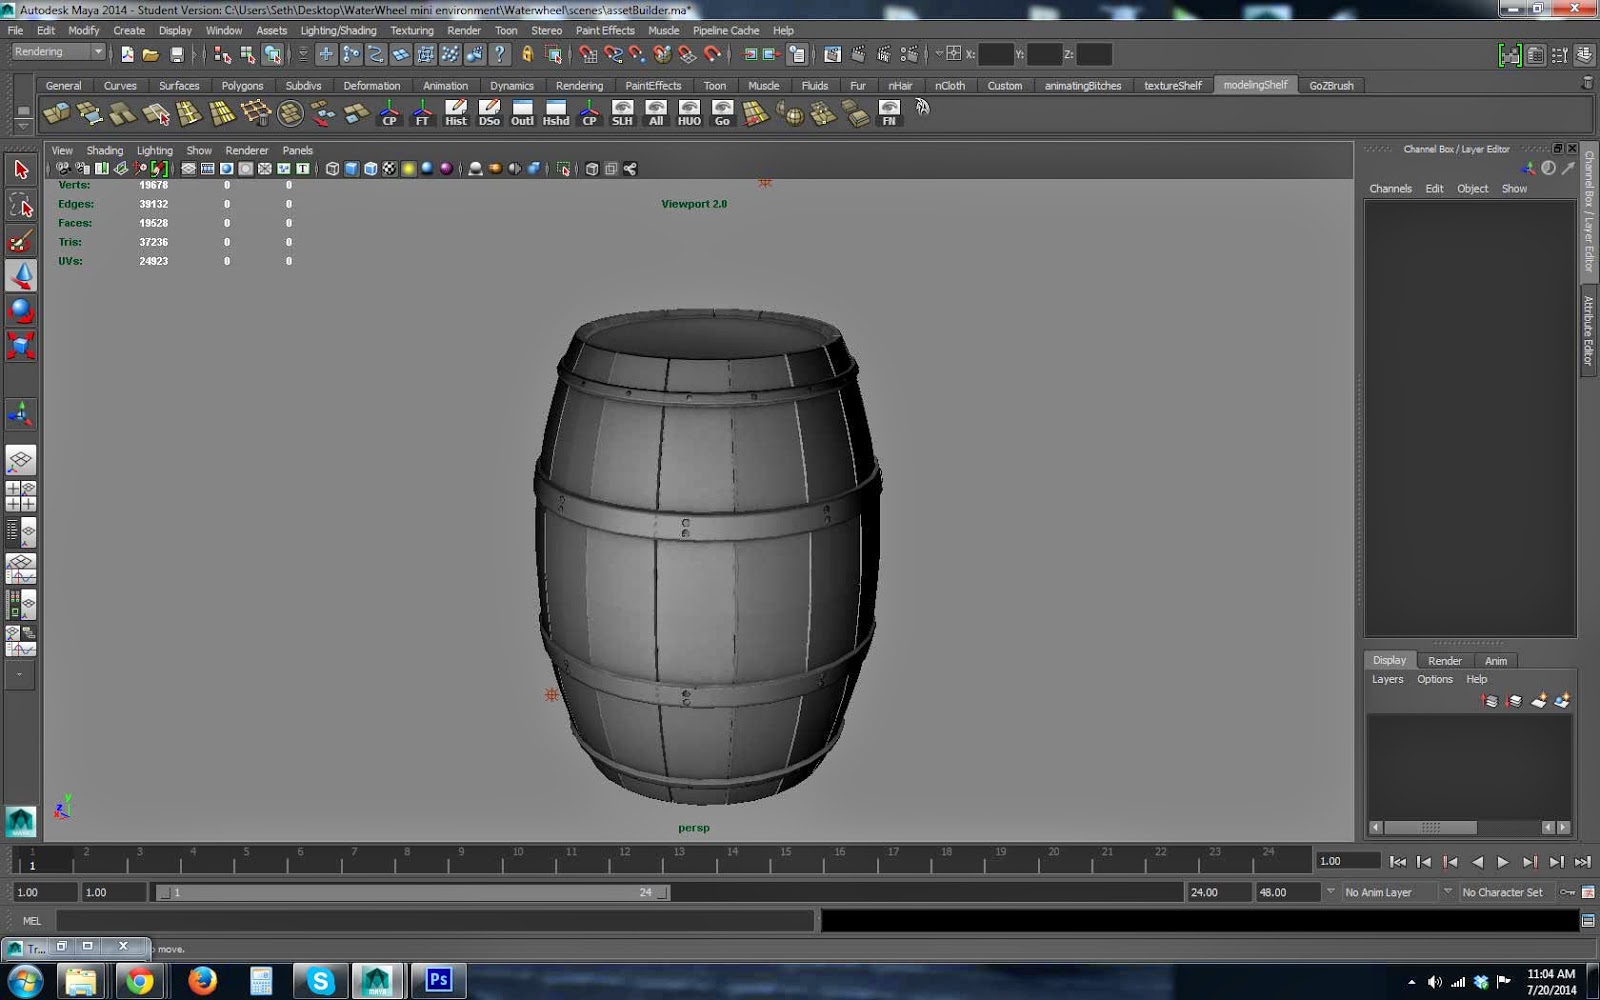Select the arrow Select tool in toolbox
Image resolution: width=1600 pixels, height=1000 pixels.
[21, 170]
